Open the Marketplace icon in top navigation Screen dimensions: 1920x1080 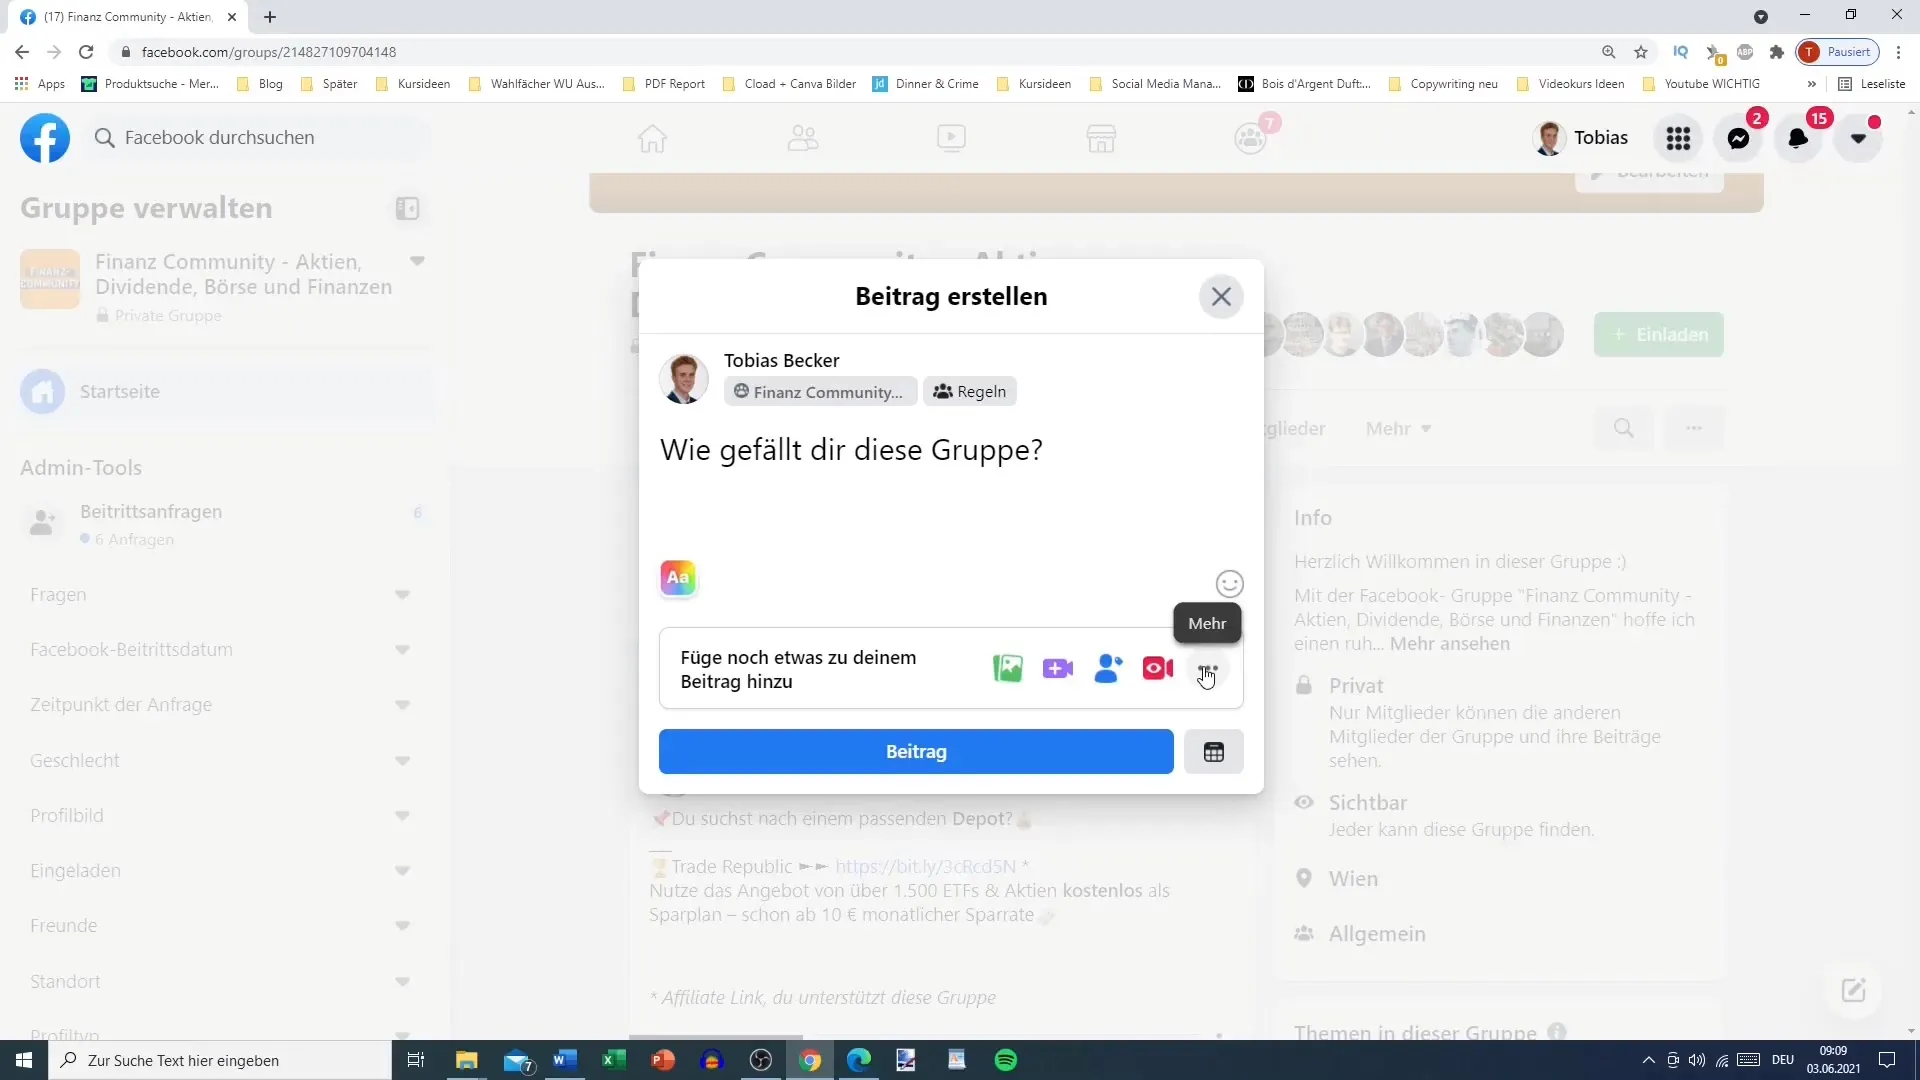pyautogui.click(x=1101, y=138)
